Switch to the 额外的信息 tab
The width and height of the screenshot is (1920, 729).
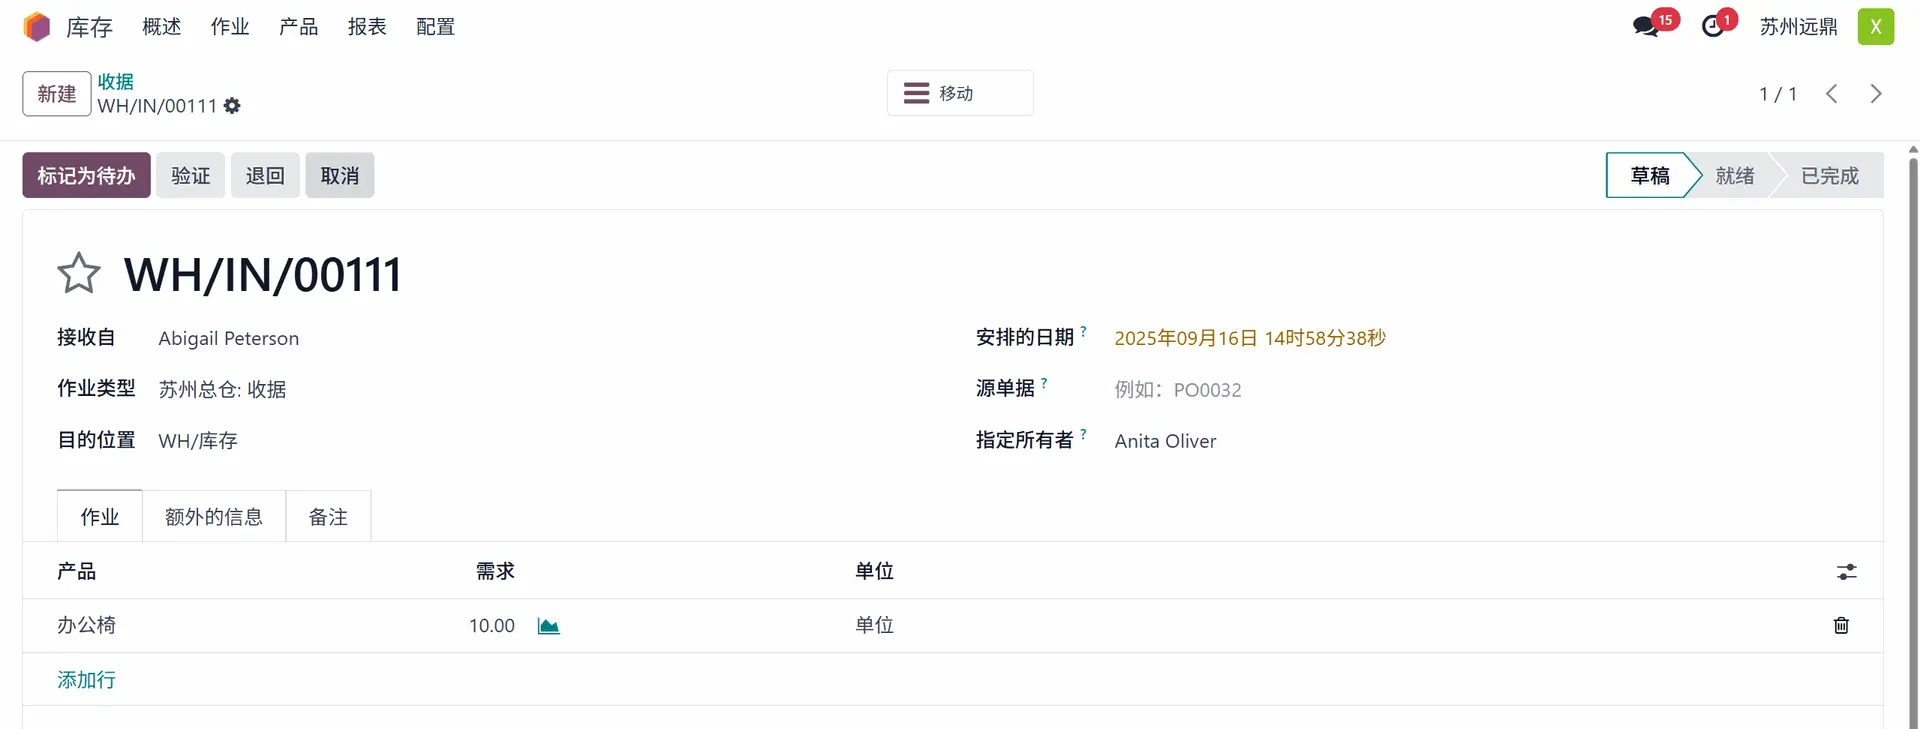(214, 517)
